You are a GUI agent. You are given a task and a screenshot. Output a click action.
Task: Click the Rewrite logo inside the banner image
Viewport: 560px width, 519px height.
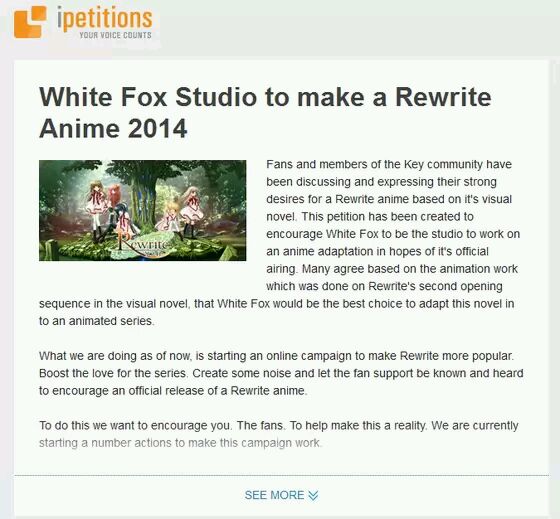(143, 245)
